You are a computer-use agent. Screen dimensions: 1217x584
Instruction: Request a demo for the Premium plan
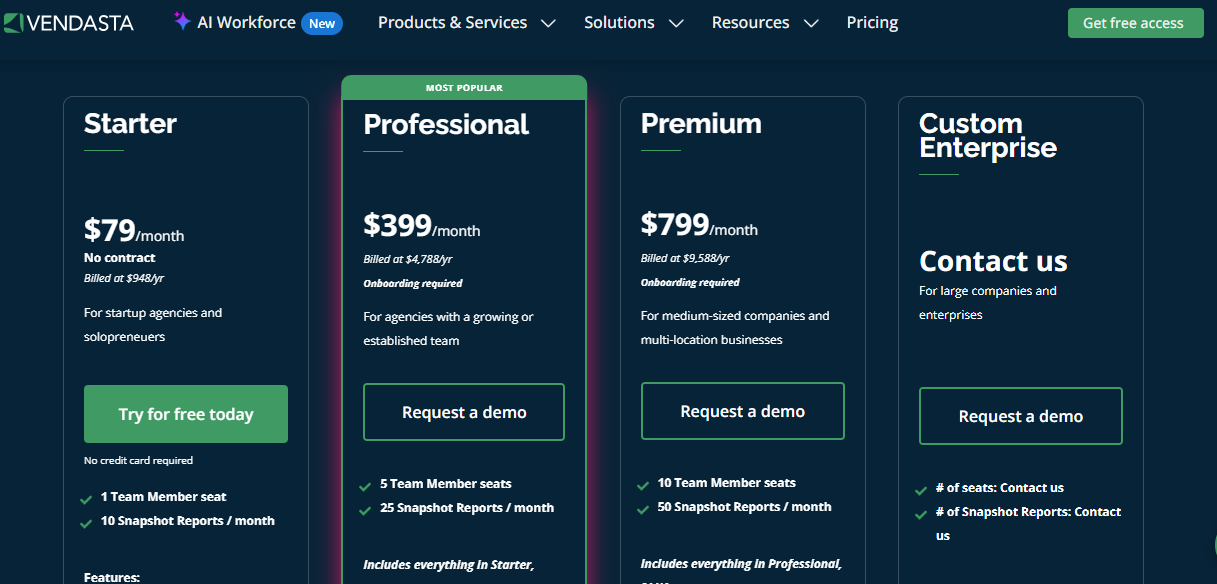tap(742, 410)
